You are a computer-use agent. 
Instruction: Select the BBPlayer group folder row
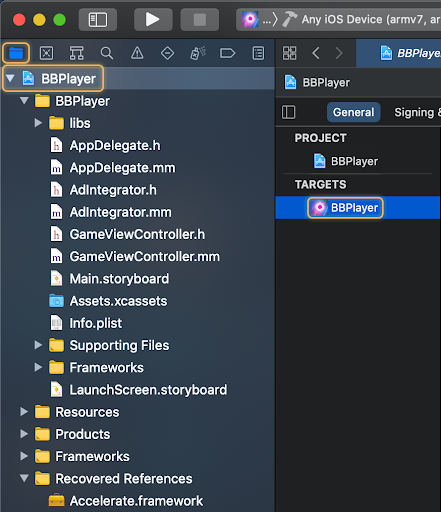[x=137, y=101]
